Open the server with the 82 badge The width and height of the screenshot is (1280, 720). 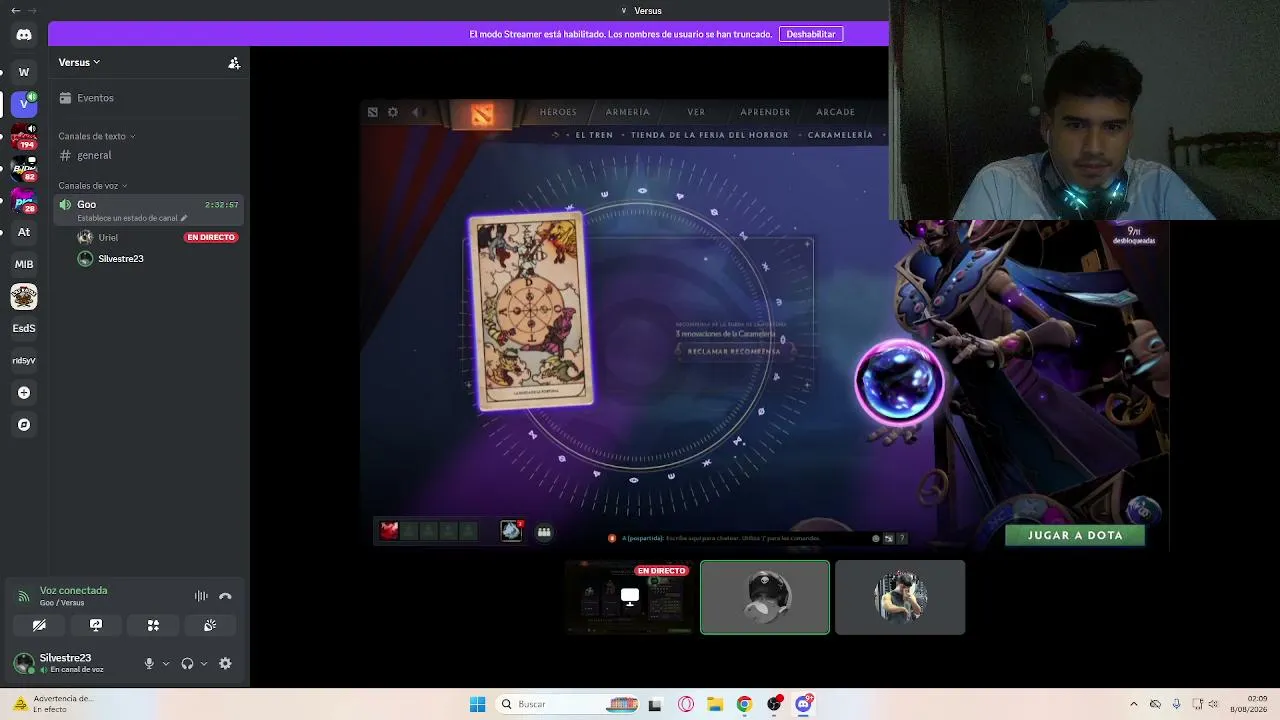tap(24, 168)
